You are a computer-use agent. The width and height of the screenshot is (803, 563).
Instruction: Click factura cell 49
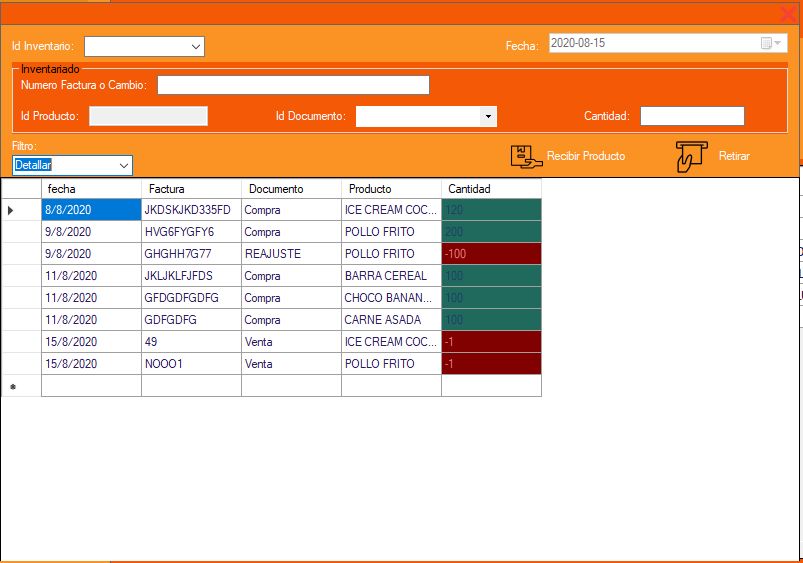(x=191, y=342)
